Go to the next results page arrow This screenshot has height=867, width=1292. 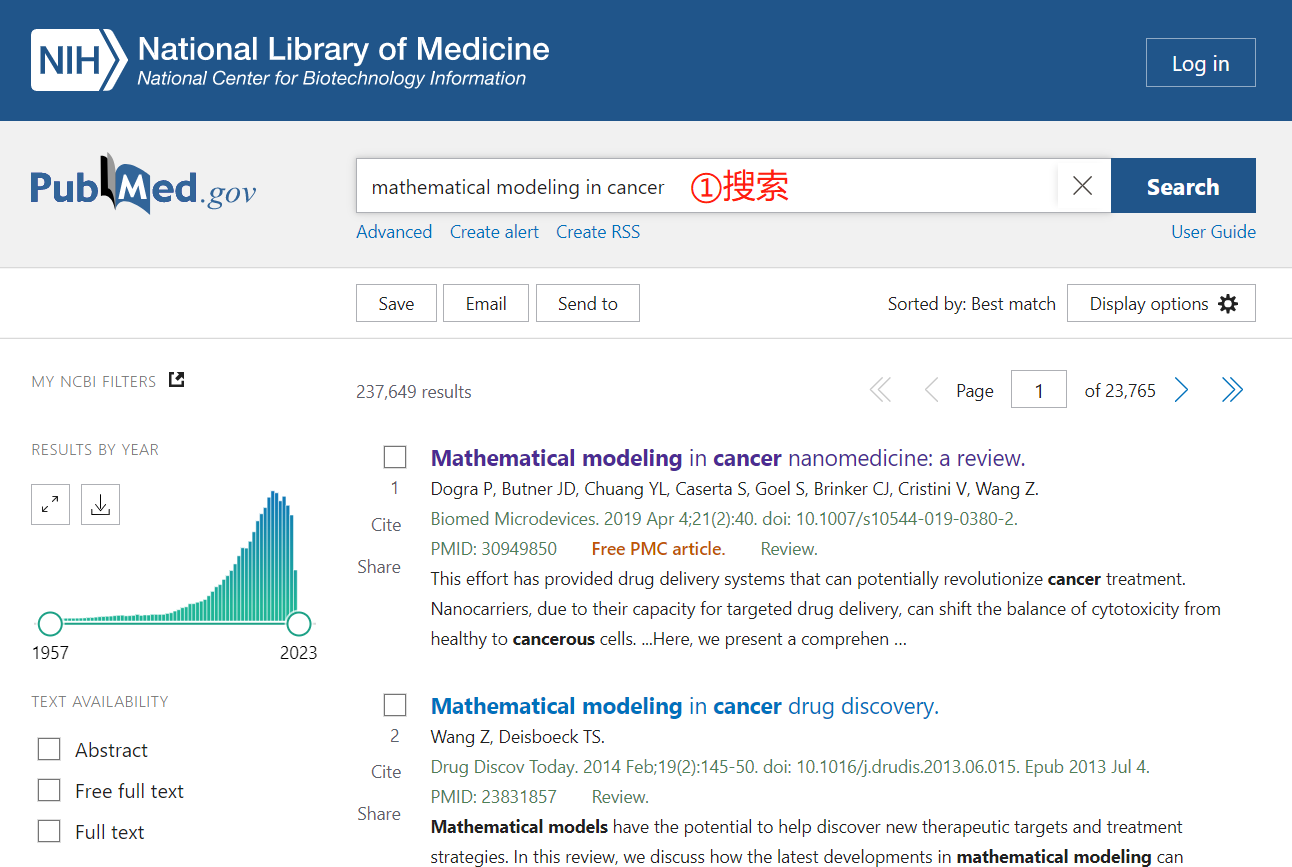tap(1181, 390)
